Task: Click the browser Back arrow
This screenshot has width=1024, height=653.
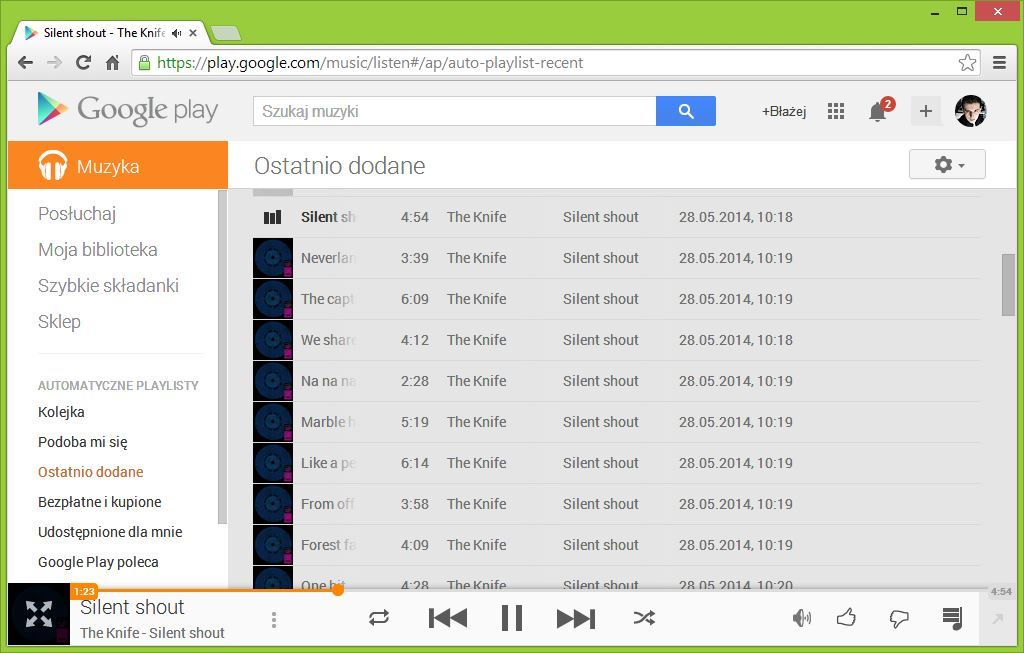Action: tap(25, 63)
